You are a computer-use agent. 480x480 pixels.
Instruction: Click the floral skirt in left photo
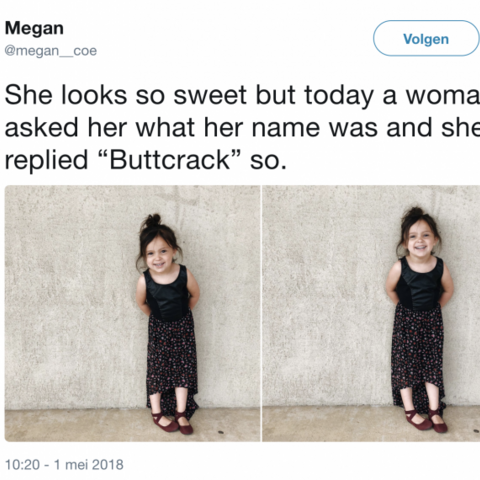[x=172, y=356]
